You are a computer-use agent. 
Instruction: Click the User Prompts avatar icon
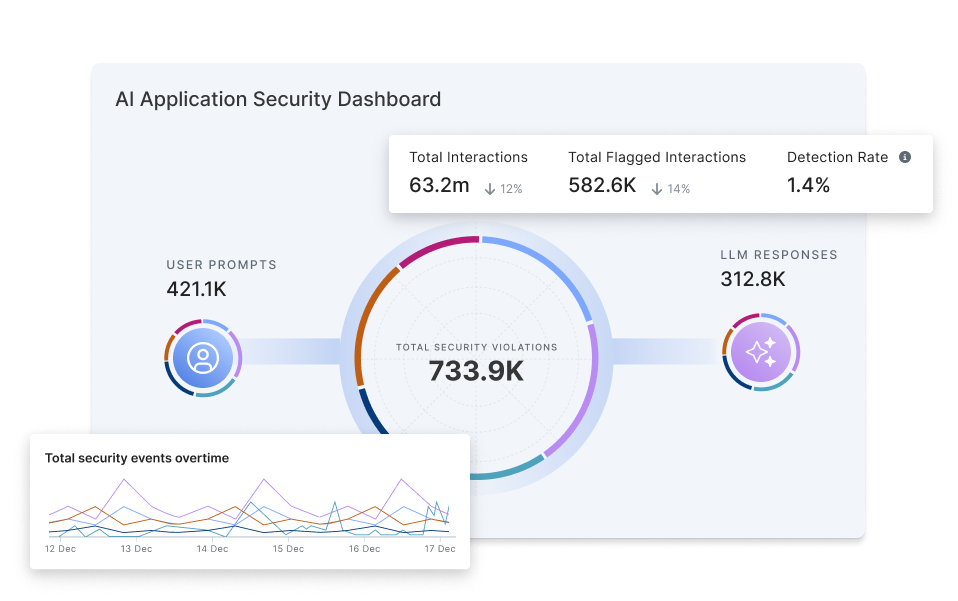203,357
